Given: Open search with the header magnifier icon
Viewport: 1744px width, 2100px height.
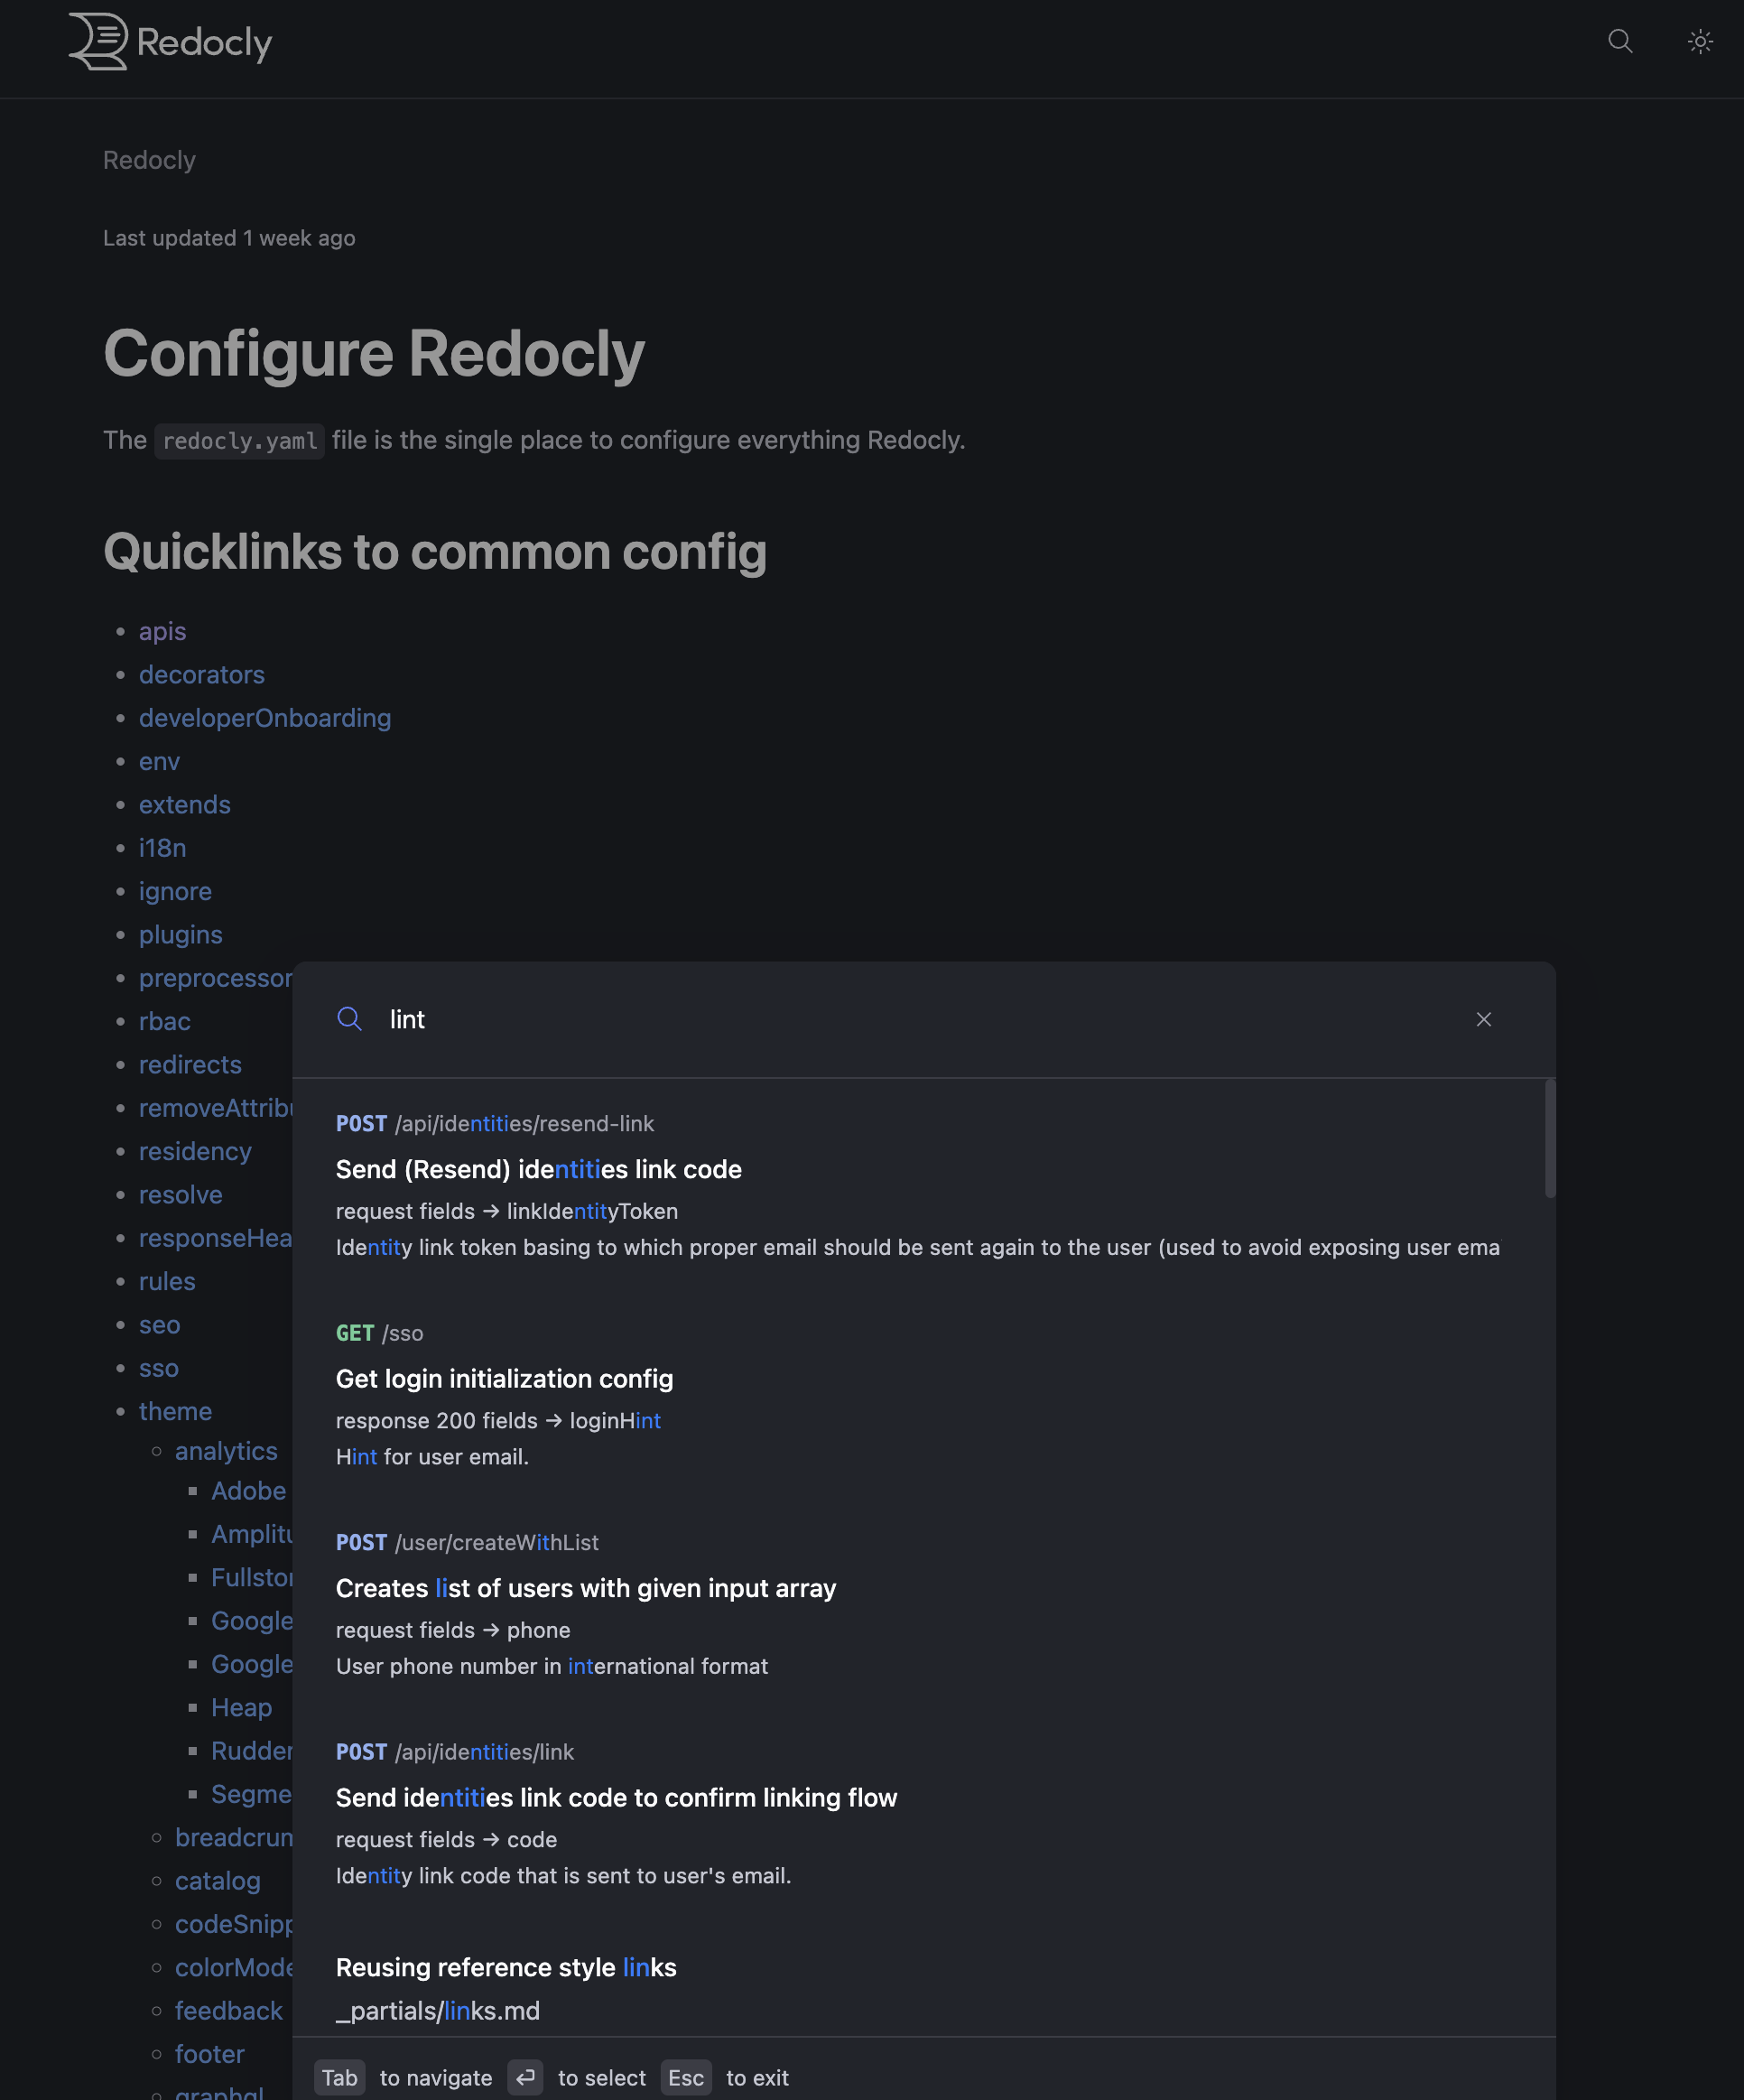Looking at the screenshot, I should [x=1620, y=41].
